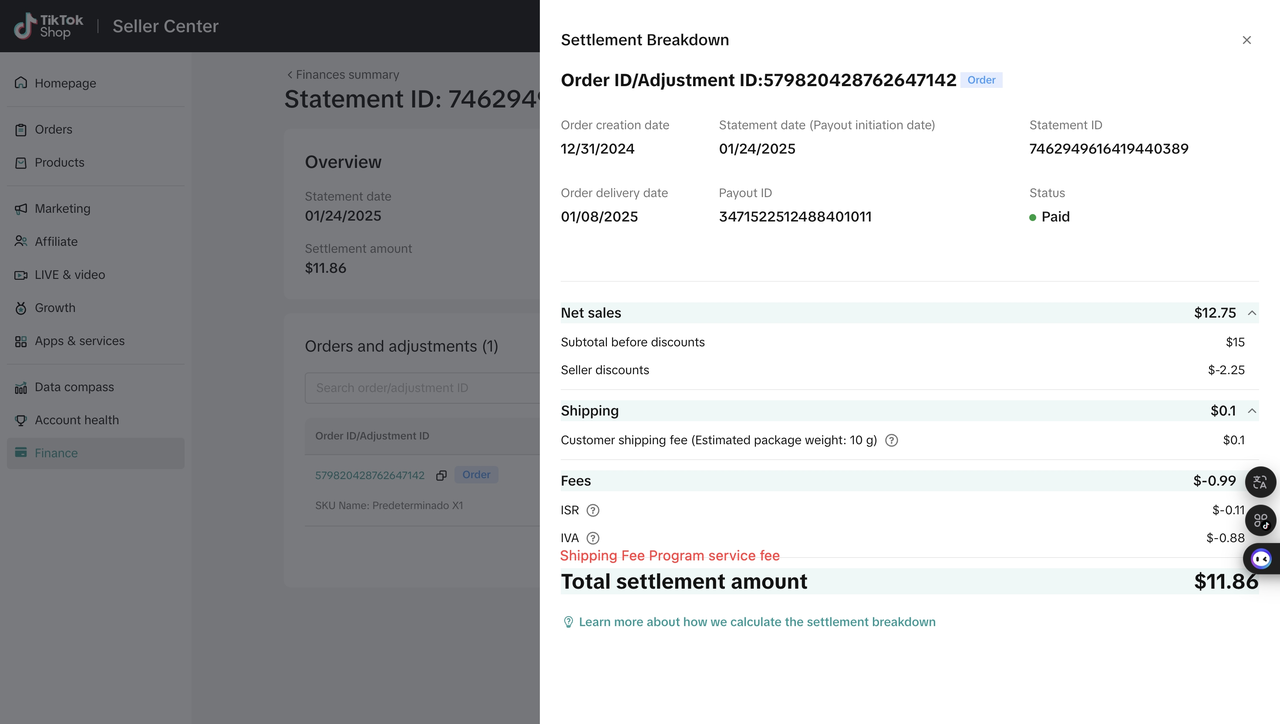The image size is (1280, 724).
Task: Show the ISR fee help tooltip
Action: click(x=593, y=510)
